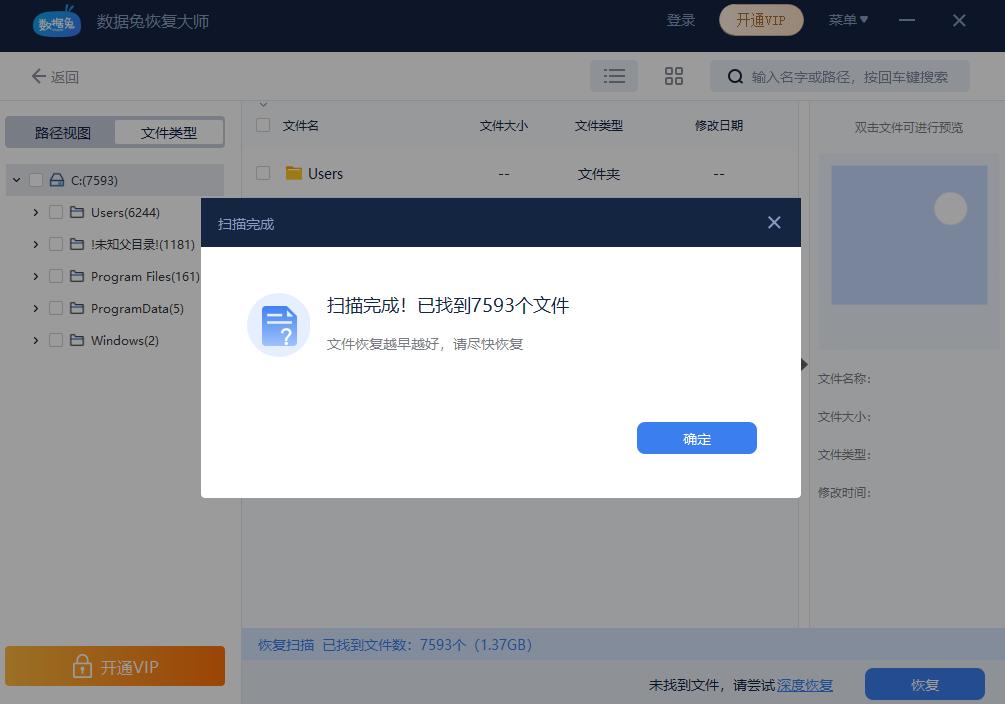Check the C:(7593) drive checkbox
Image resolution: width=1005 pixels, height=704 pixels.
[35, 180]
